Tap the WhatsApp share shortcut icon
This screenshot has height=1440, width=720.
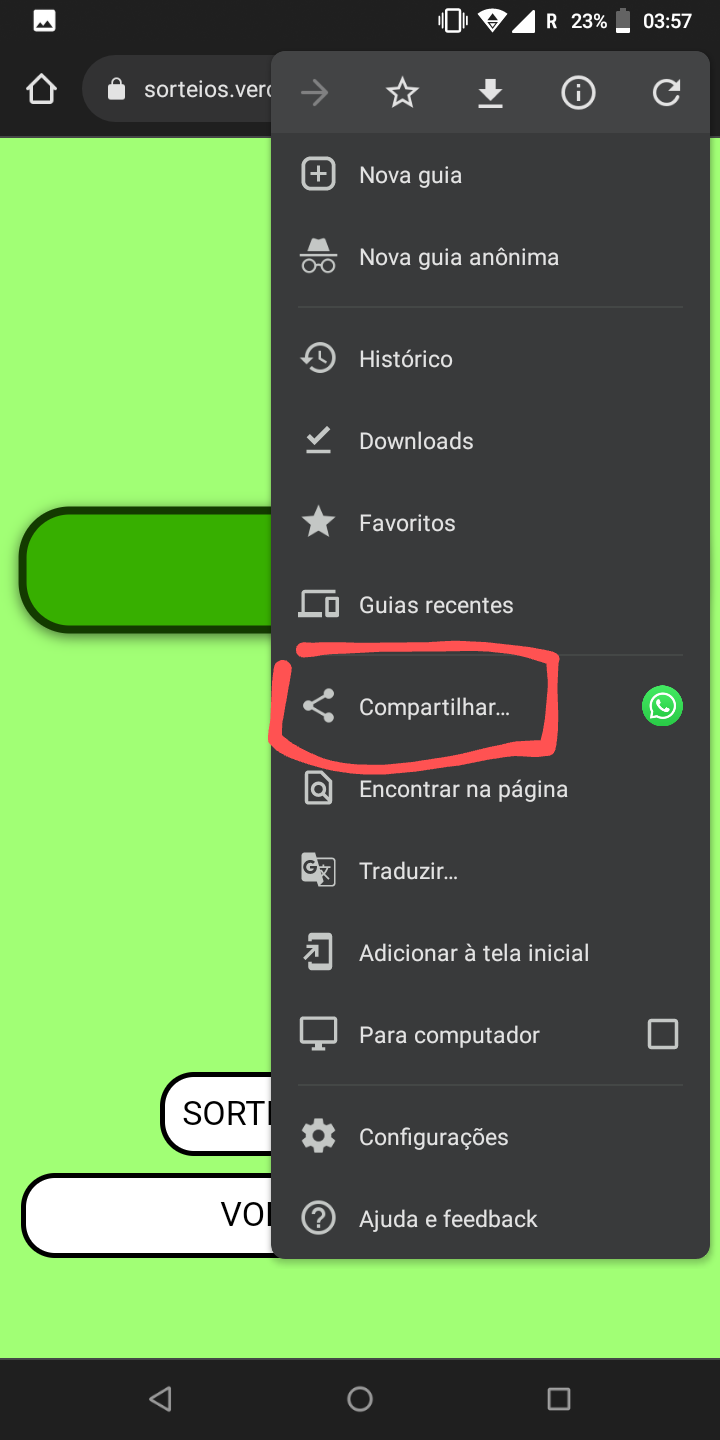[662, 706]
